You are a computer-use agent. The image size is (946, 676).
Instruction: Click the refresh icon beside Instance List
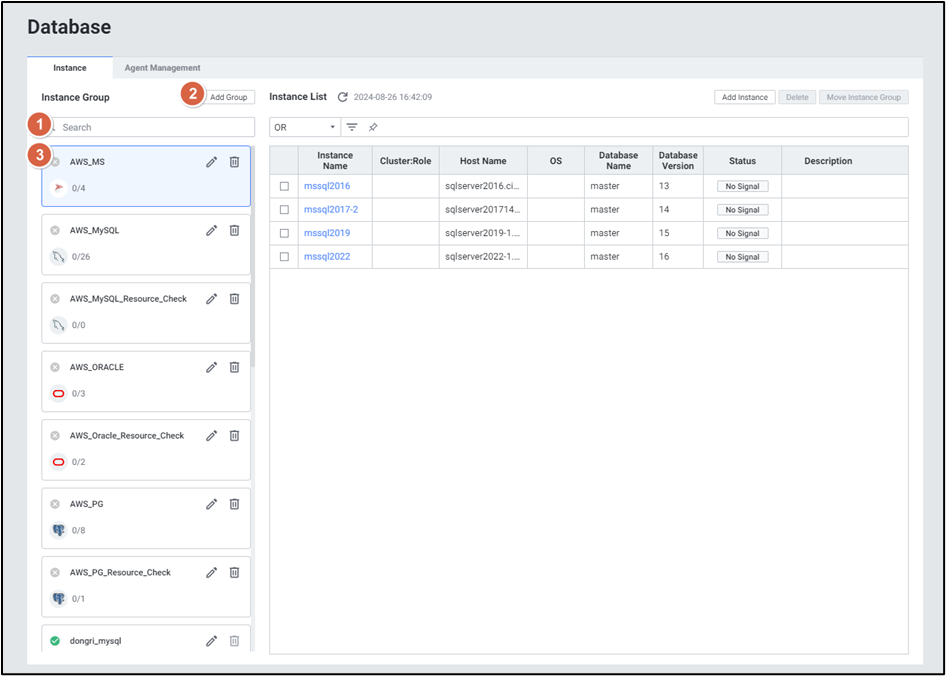(x=343, y=97)
